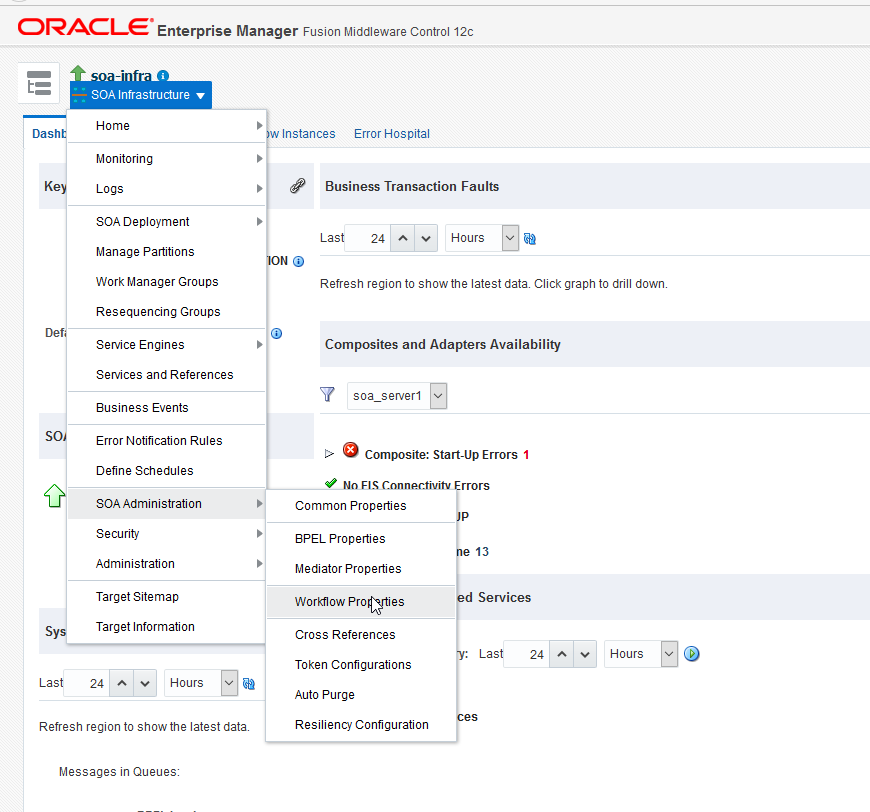Screen dimensions: 870x812
Task: Open the SOA Administration submenu
Action: 166,504
